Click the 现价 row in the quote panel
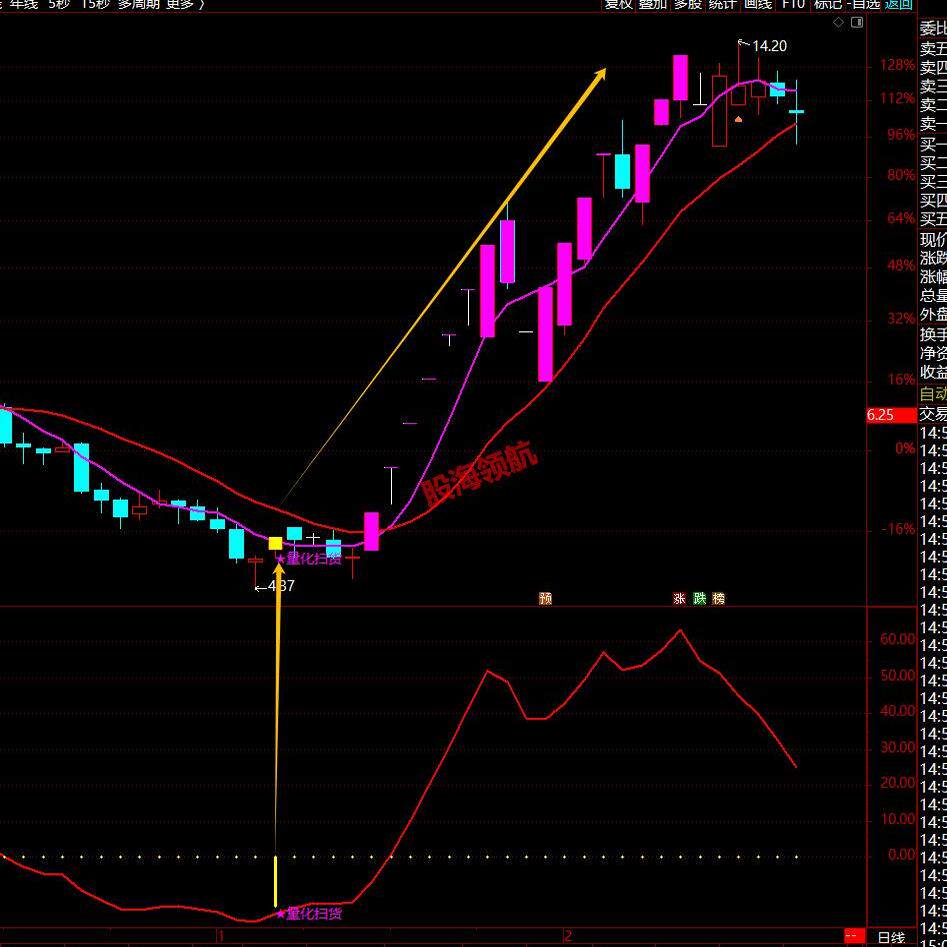The width and height of the screenshot is (947, 947). click(933, 239)
